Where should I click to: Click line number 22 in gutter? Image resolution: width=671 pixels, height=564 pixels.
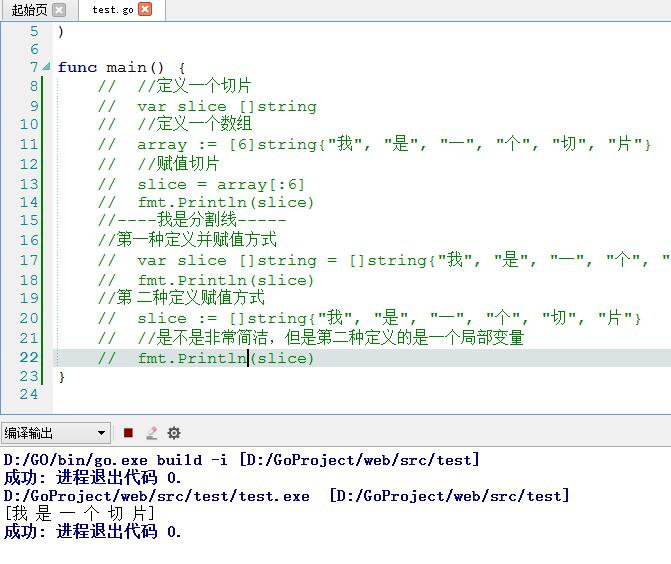click(29, 357)
